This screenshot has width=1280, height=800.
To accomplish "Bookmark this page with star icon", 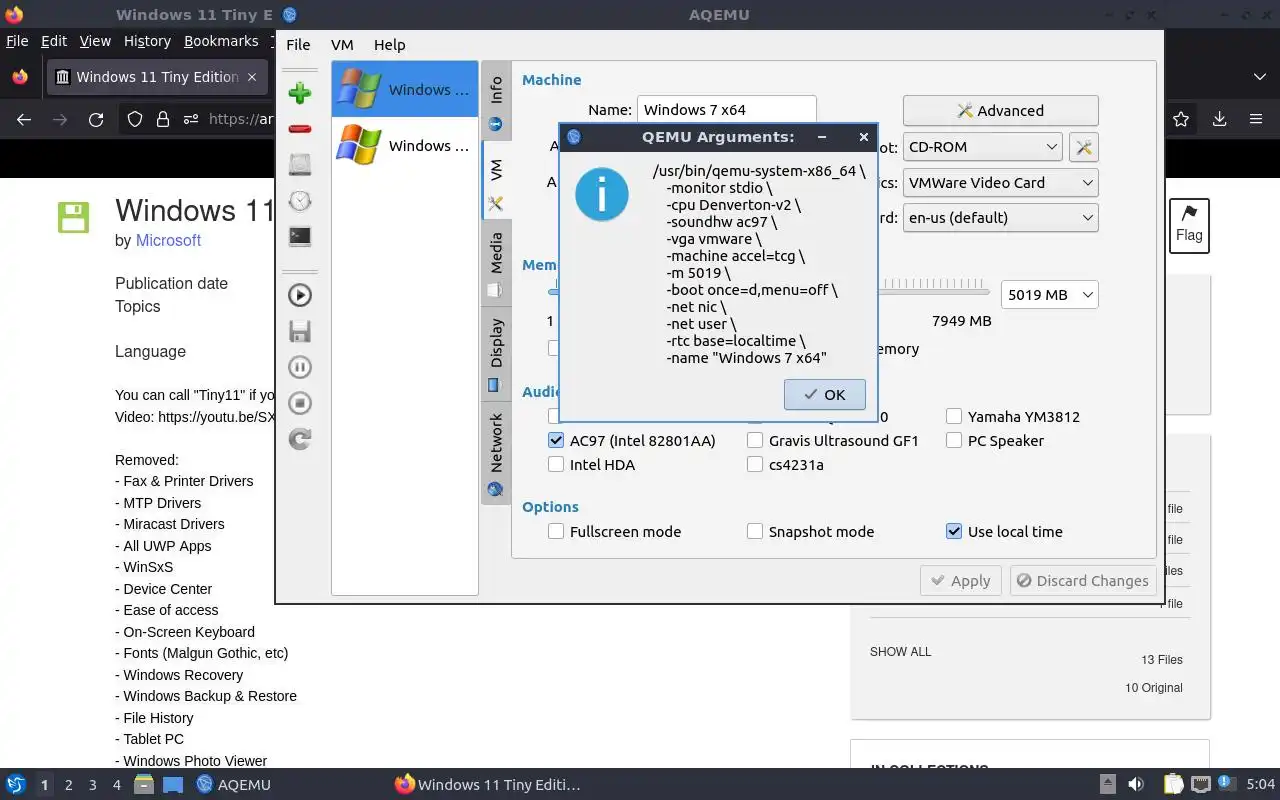I will 1181,119.
